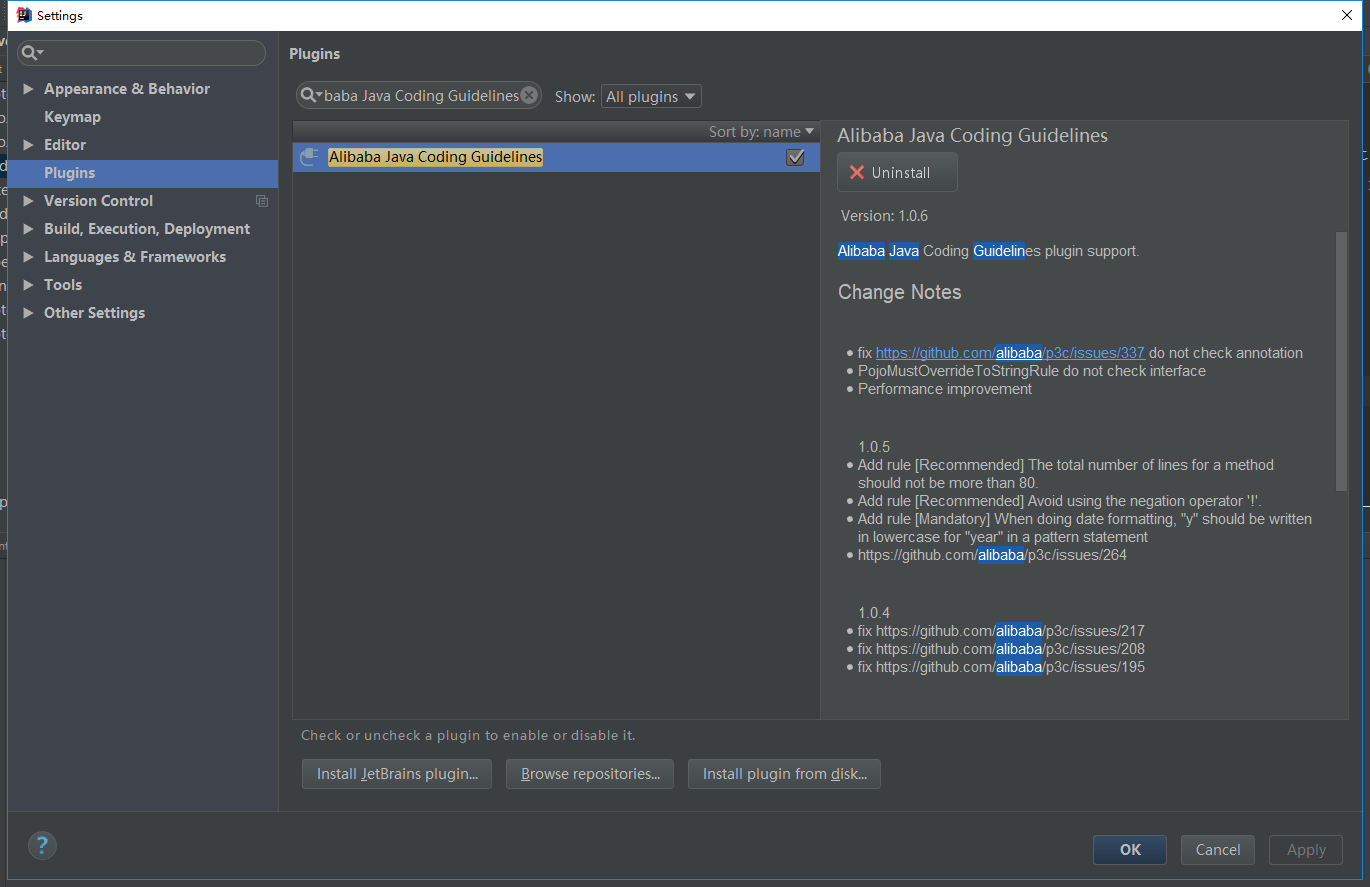The image size is (1370, 887).
Task: Click the magnifier icon in the plugin search field
Action: 310,96
